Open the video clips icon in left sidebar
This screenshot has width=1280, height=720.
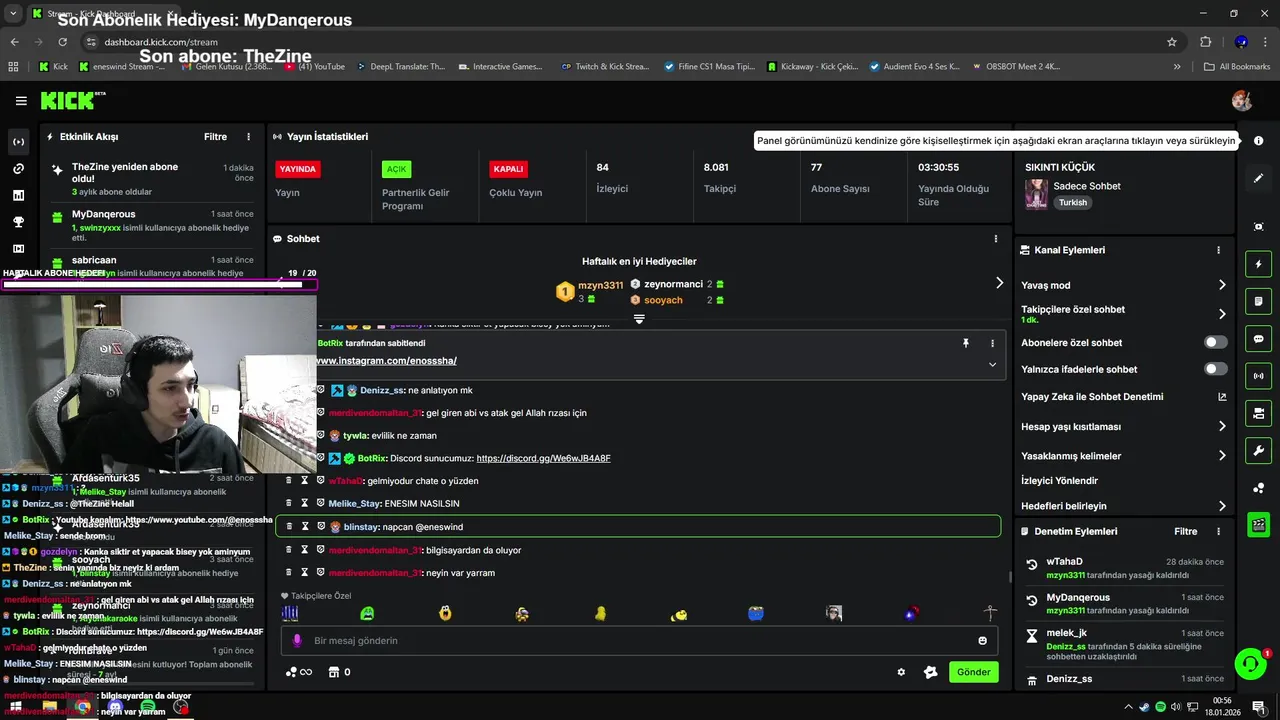pyautogui.click(x=18, y=248)
